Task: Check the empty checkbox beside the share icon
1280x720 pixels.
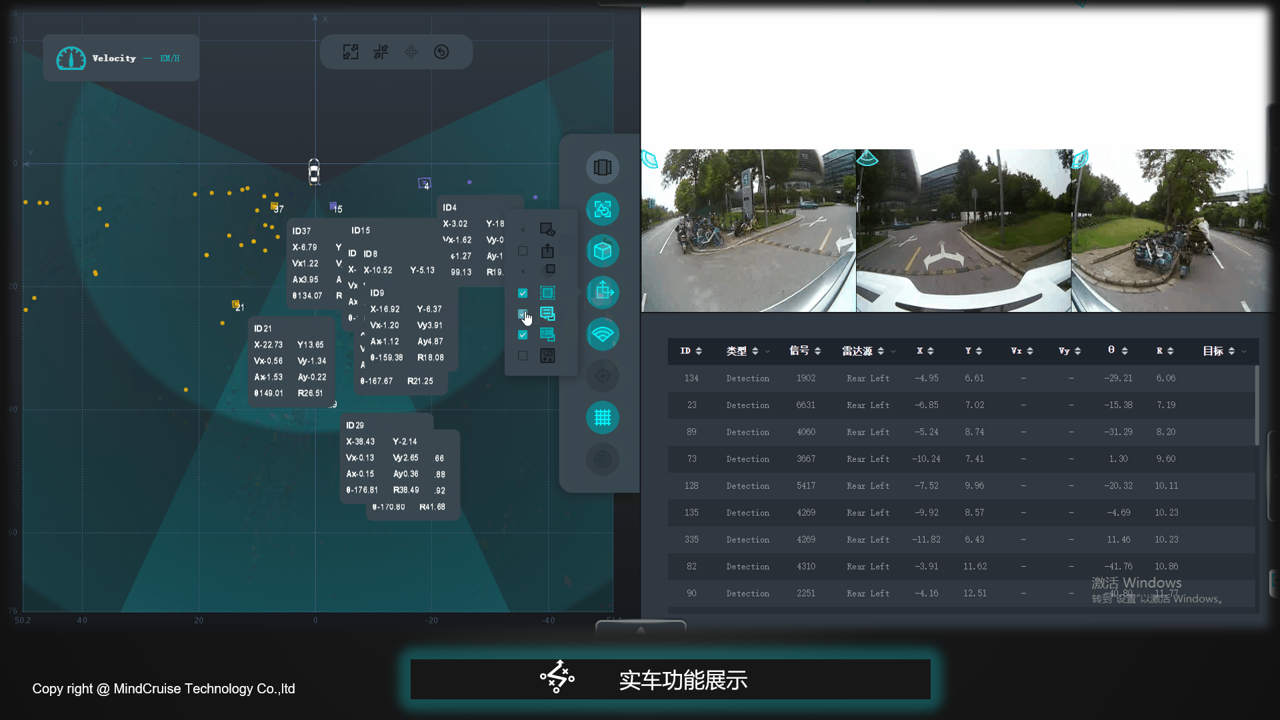Action: point(522,251)
